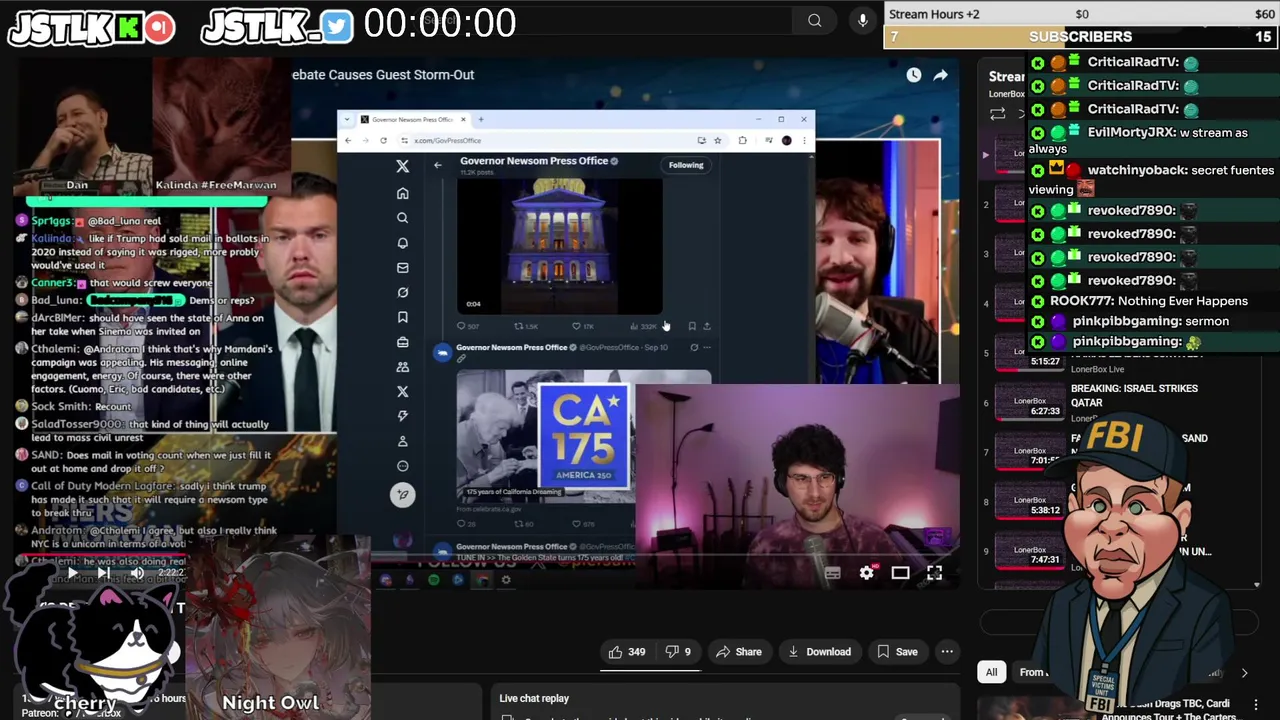Toggle theater mode on the player

coord(900,573)
